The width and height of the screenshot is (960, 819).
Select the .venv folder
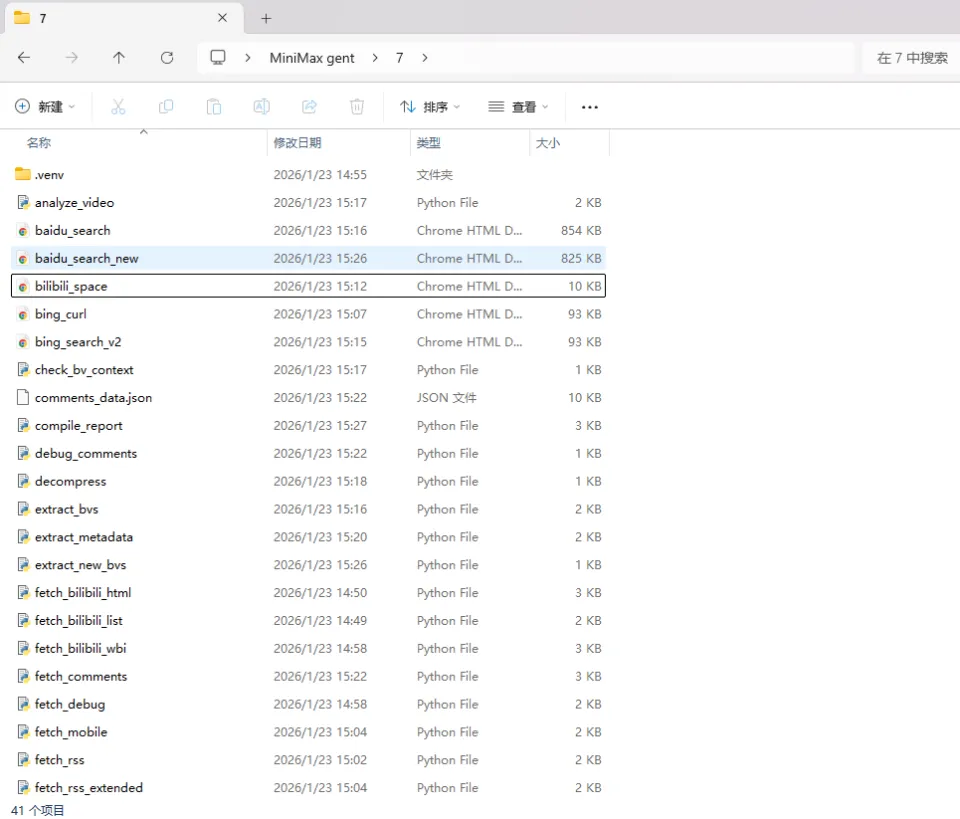49,175
